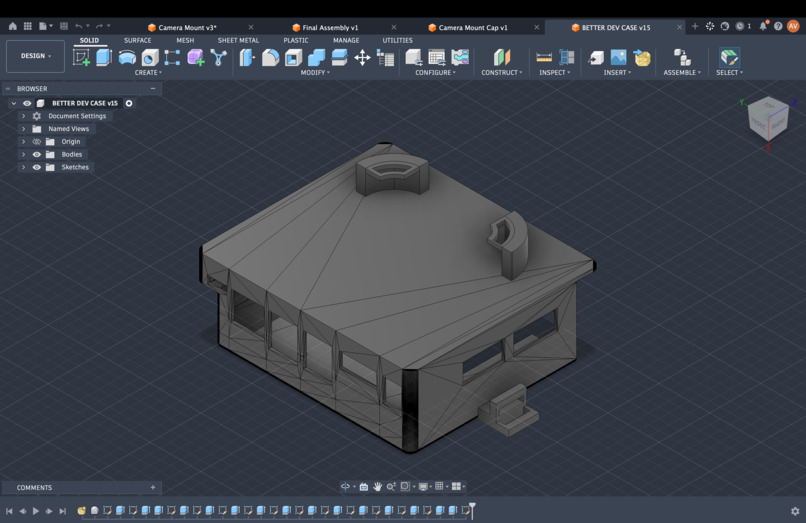Expand the Origin node
The image size is (806, 523).
tap(23, 142)
